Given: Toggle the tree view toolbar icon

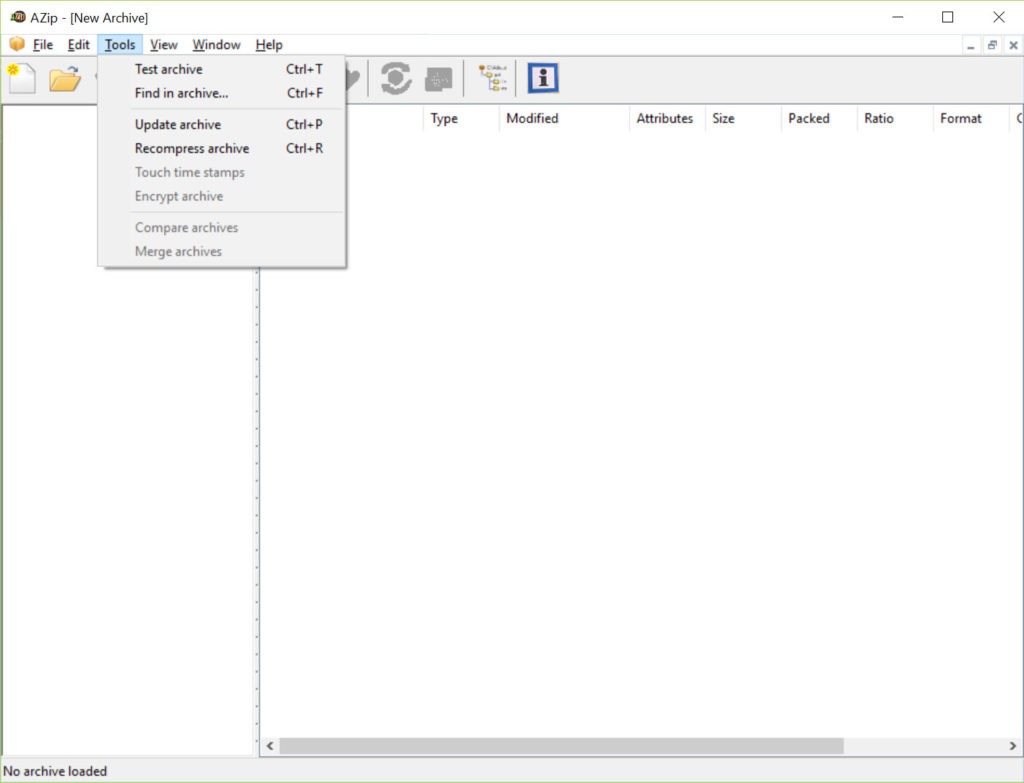Looking at the screenshot, I should [x=492, y=78].
